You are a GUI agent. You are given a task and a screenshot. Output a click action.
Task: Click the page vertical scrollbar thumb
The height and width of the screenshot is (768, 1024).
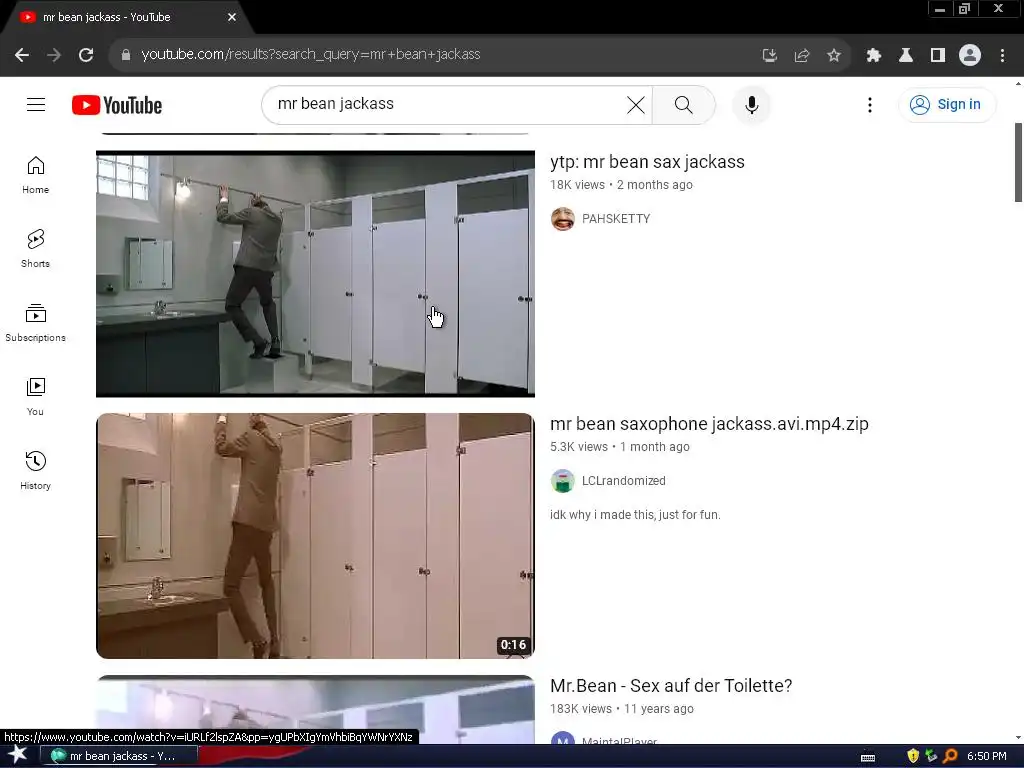coord(1018,163)
